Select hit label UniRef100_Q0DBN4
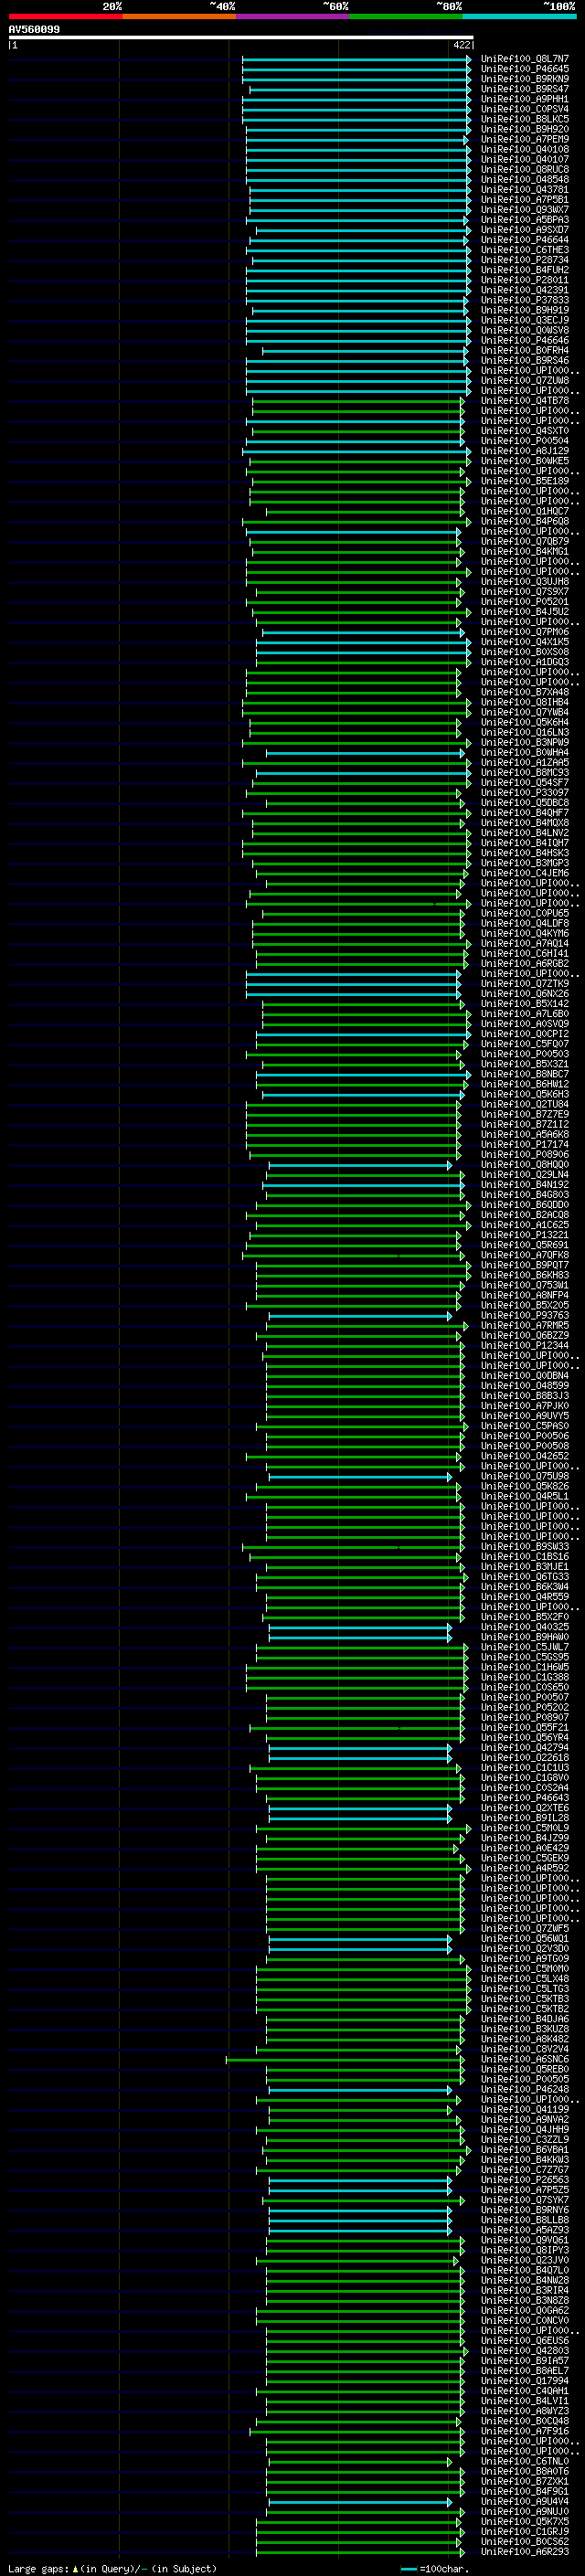The image size is (585, 2576). click(525, 1376)
